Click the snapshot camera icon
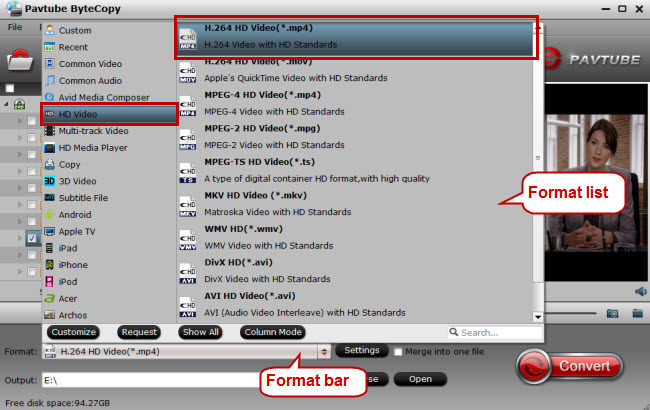Image resolution: width=650 pixels, height=410 pixels. pyautogui.click(x=612, y=313)
